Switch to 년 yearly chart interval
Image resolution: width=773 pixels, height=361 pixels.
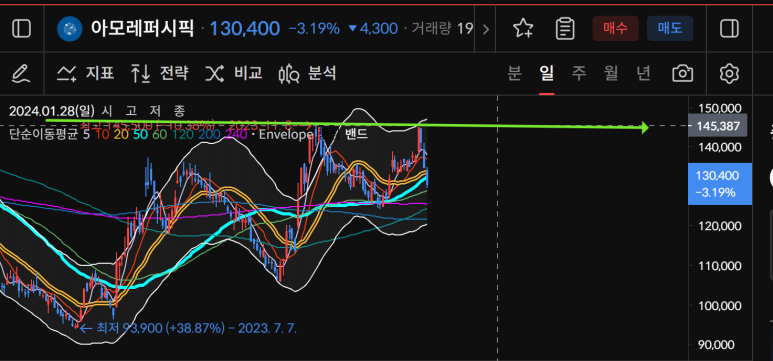(x=643, y=73)
